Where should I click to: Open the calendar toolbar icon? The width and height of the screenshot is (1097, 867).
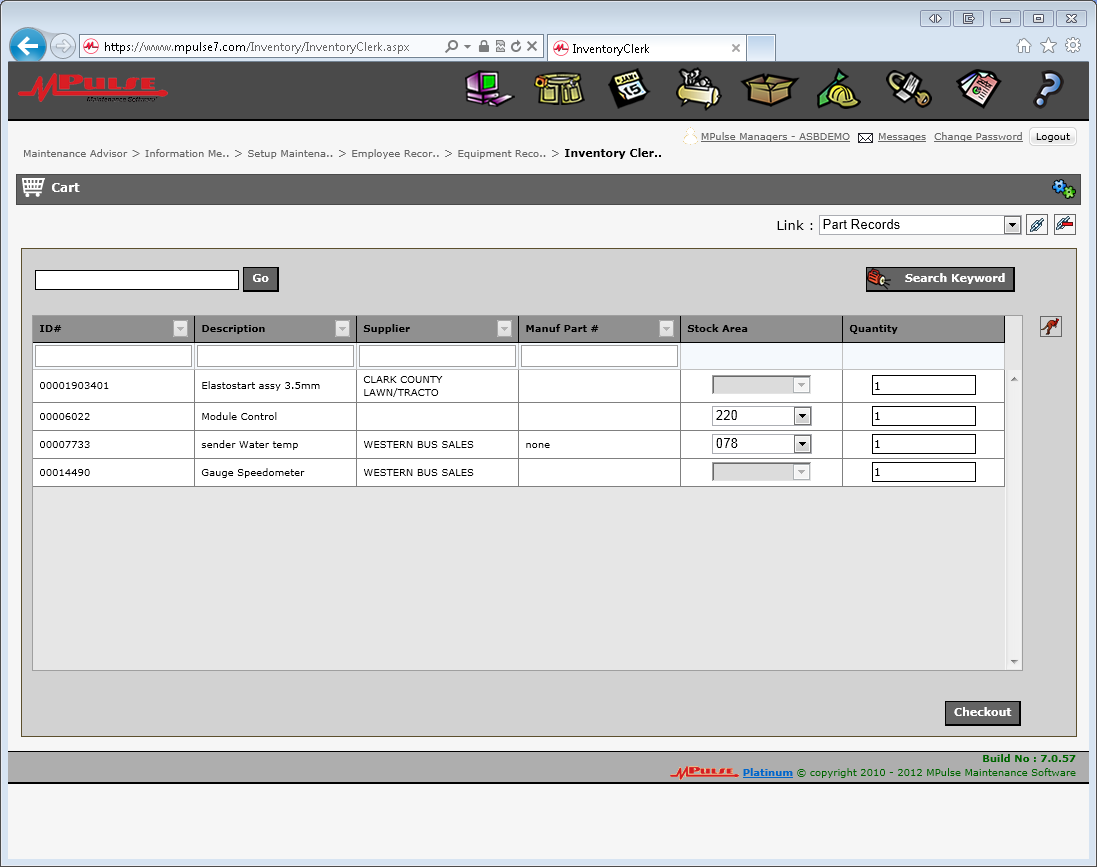click(x=628, y=90)
